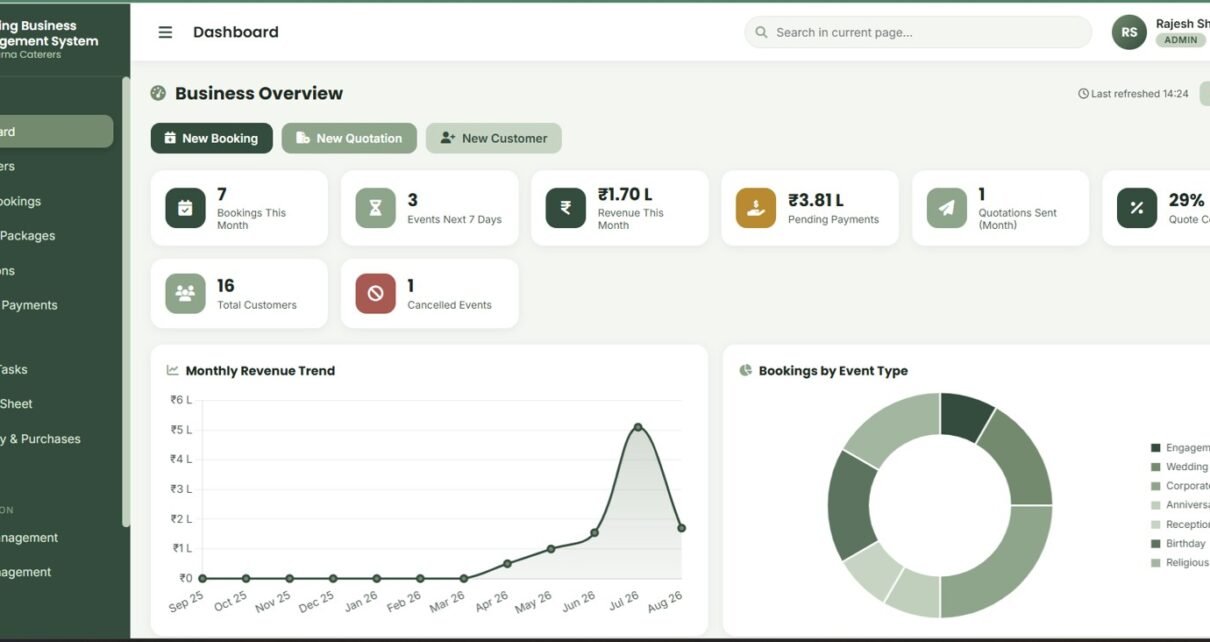Click the calendar icon on Bookings This Month
Image resolution: width=1210 pixels, height=642 pixels.
185,208
